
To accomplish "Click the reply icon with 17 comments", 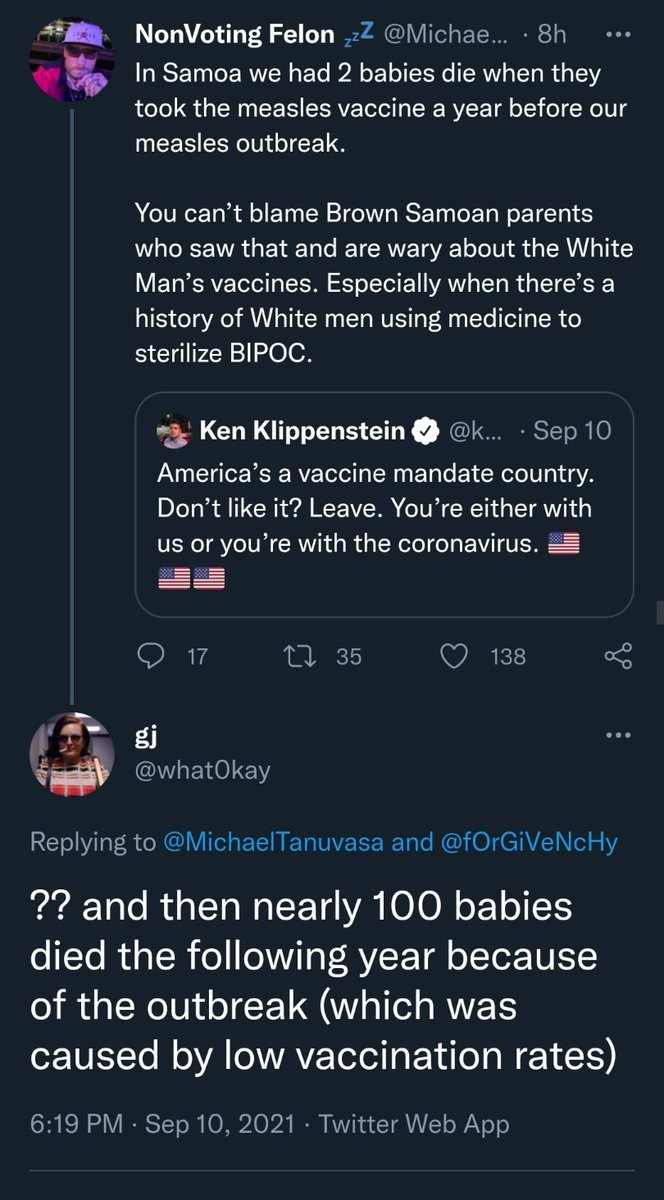I will (x=151, y=656).
